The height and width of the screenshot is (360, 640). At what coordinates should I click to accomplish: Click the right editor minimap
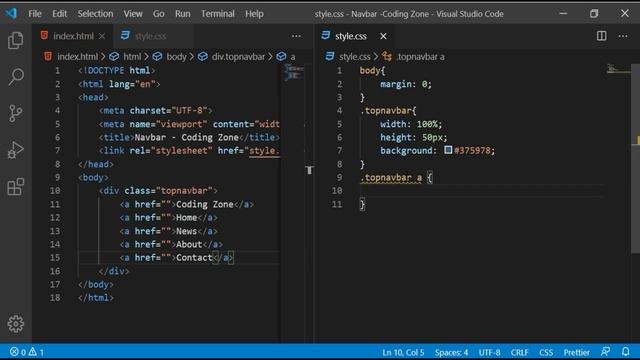coord(618,69)
